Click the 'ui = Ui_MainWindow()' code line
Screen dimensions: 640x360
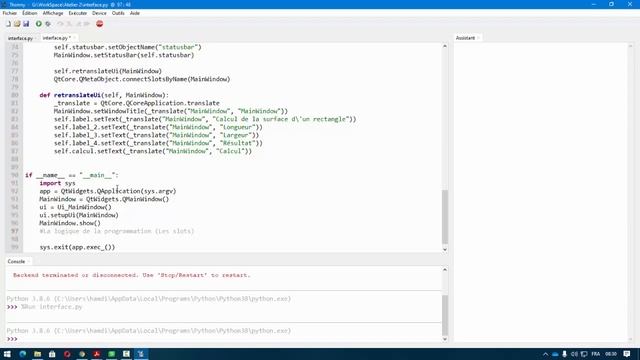(75, 207)
